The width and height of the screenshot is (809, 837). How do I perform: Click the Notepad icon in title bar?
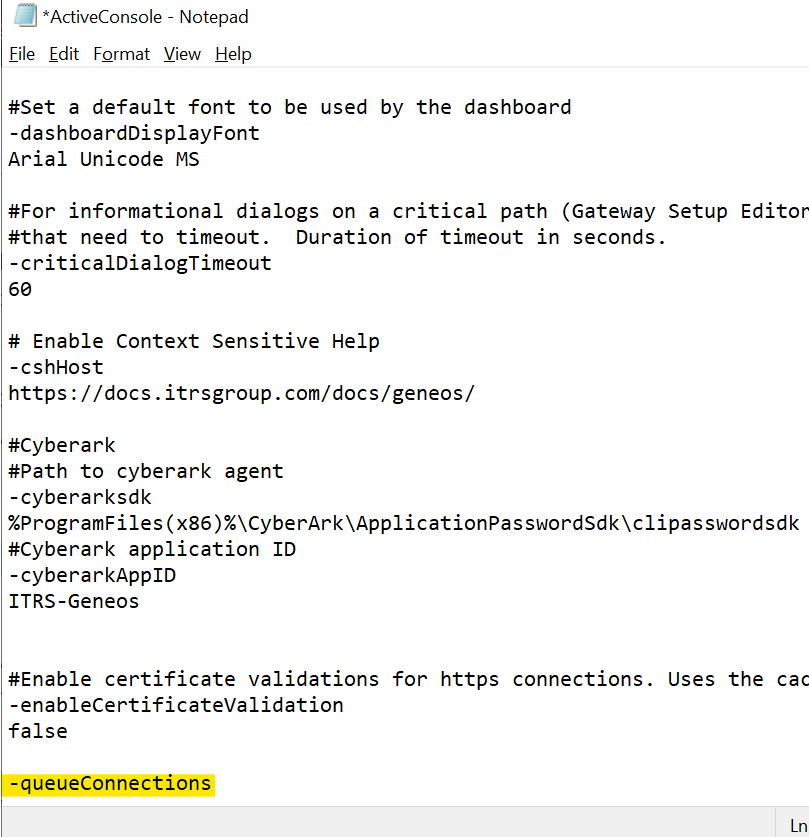(22, 18)
